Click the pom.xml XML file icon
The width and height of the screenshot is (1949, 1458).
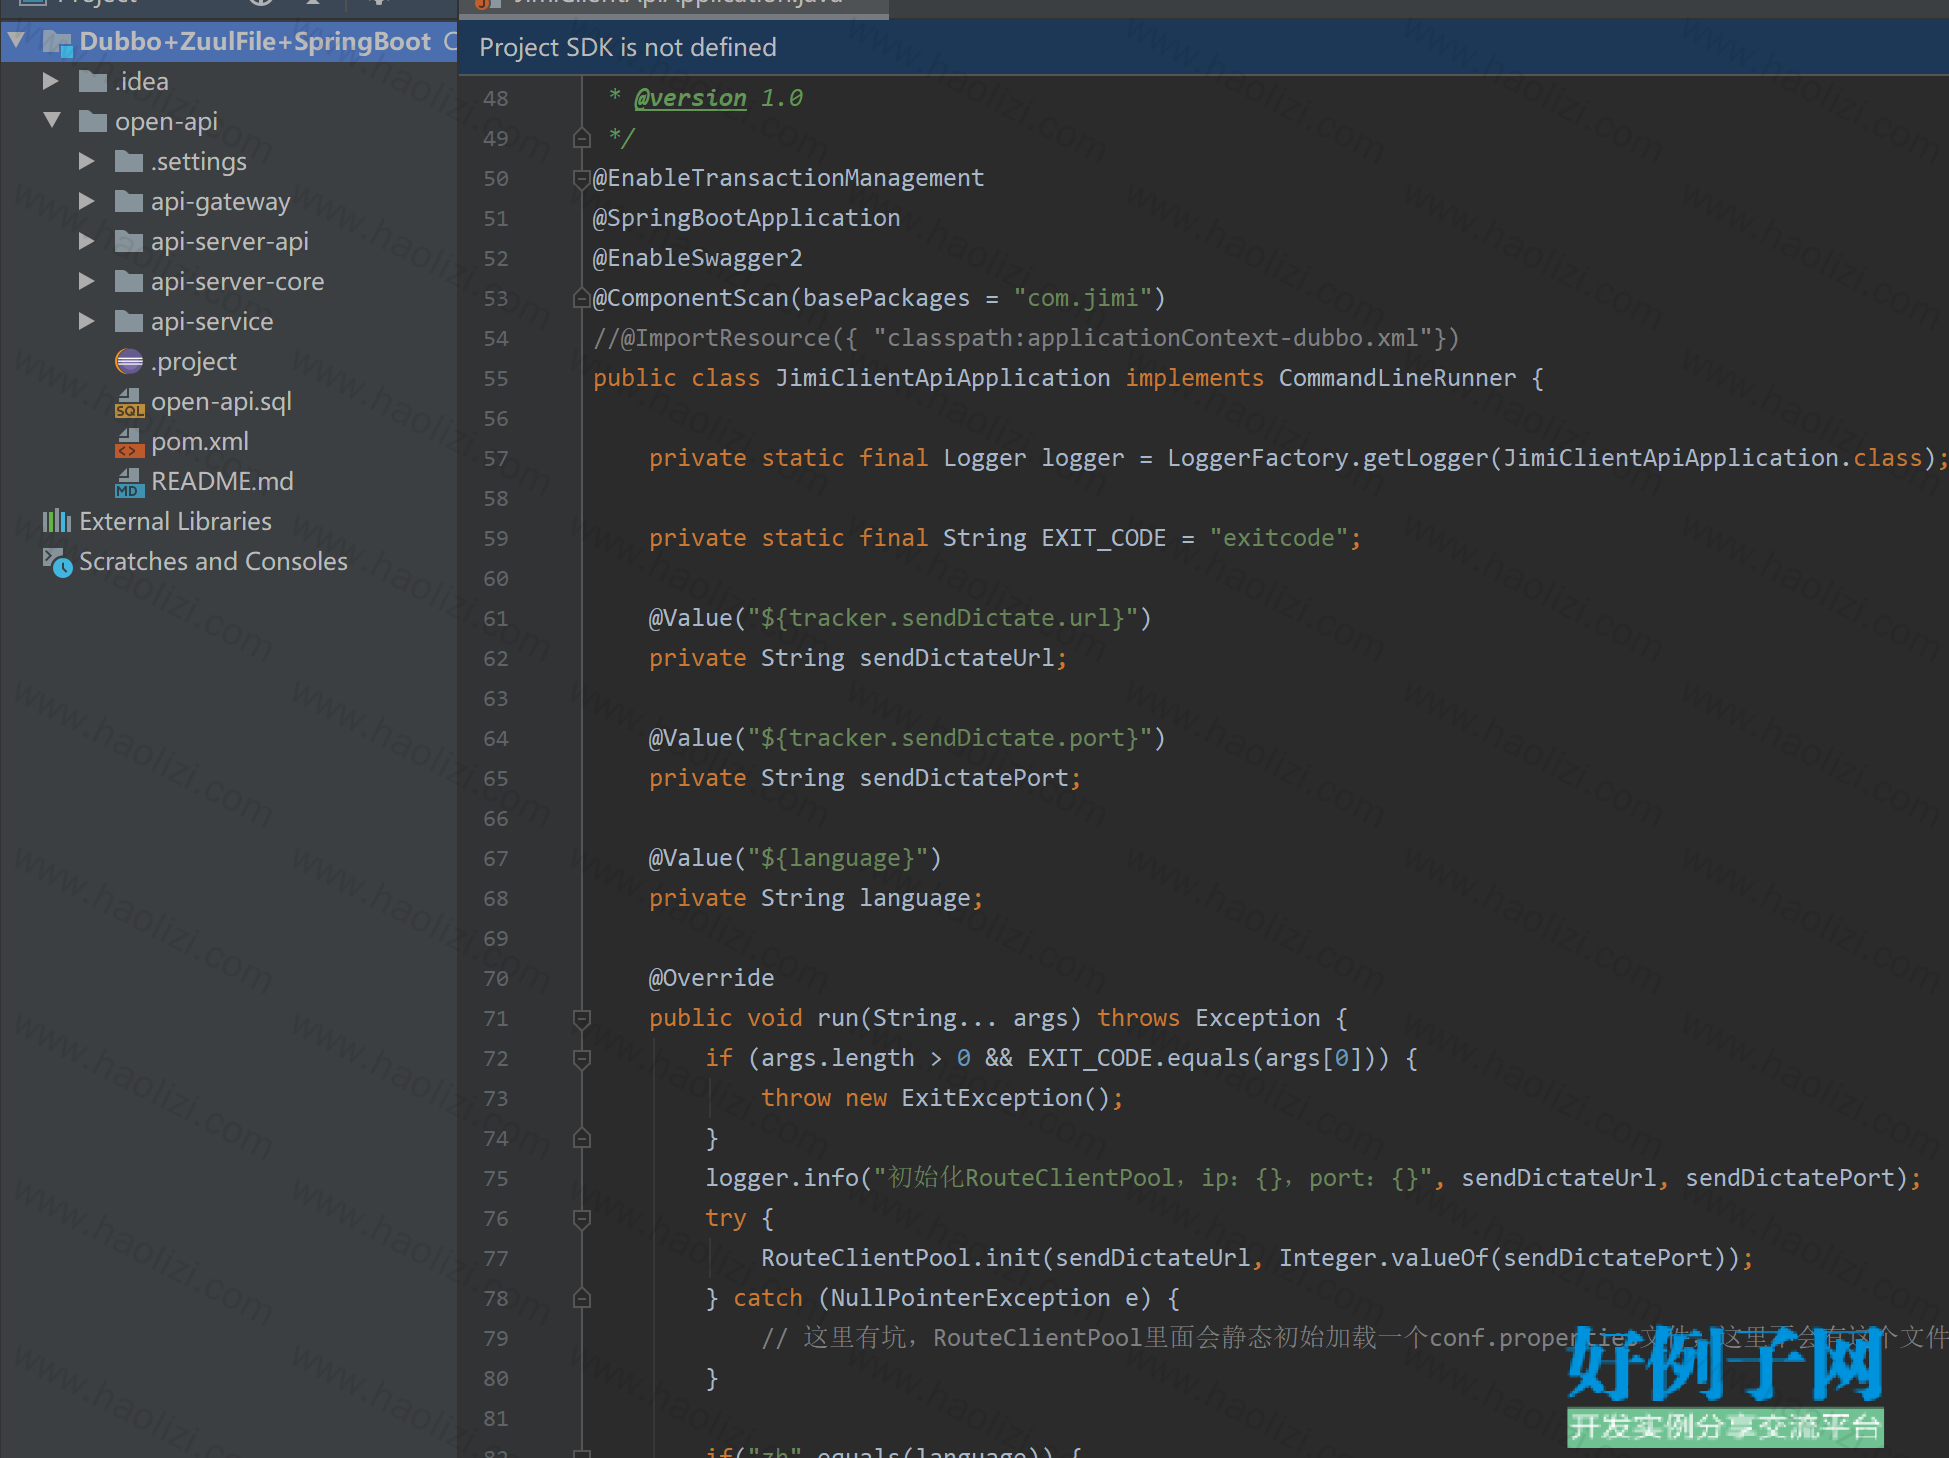click(x=129, y=442)
